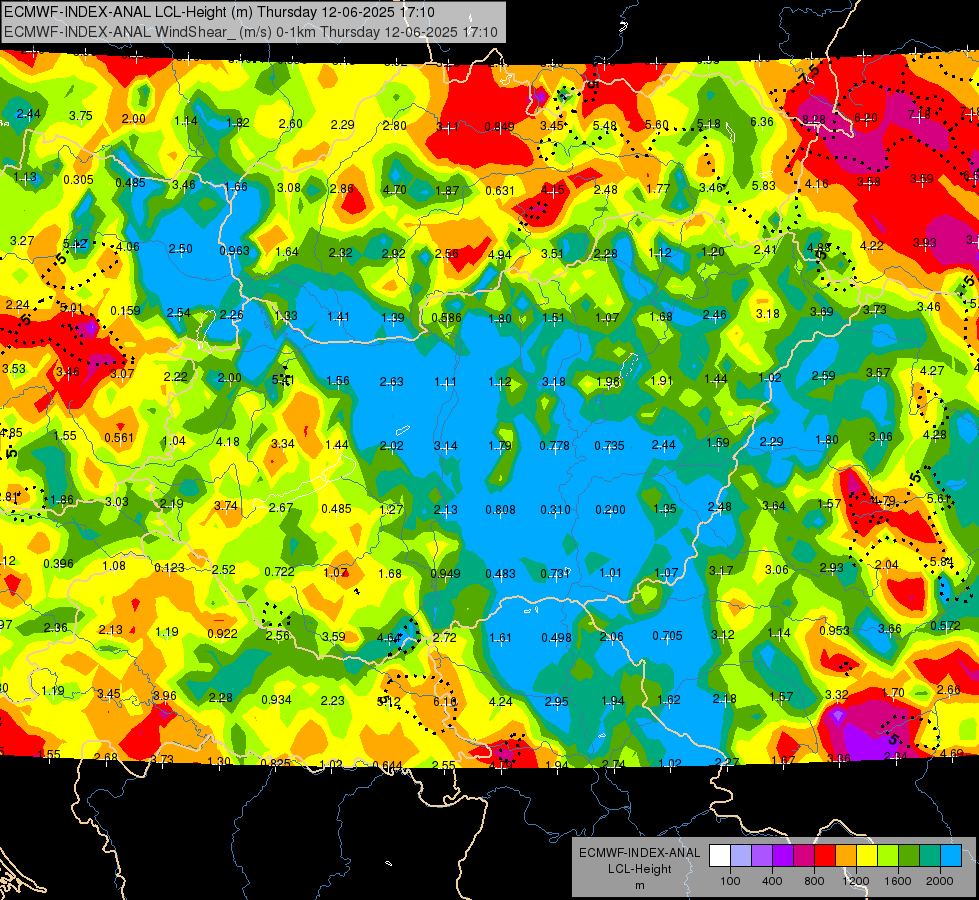The width and height of the screenshot is (979, 900).
Task: Click the wind shear value '5.83'
Action: coord(764,185)
